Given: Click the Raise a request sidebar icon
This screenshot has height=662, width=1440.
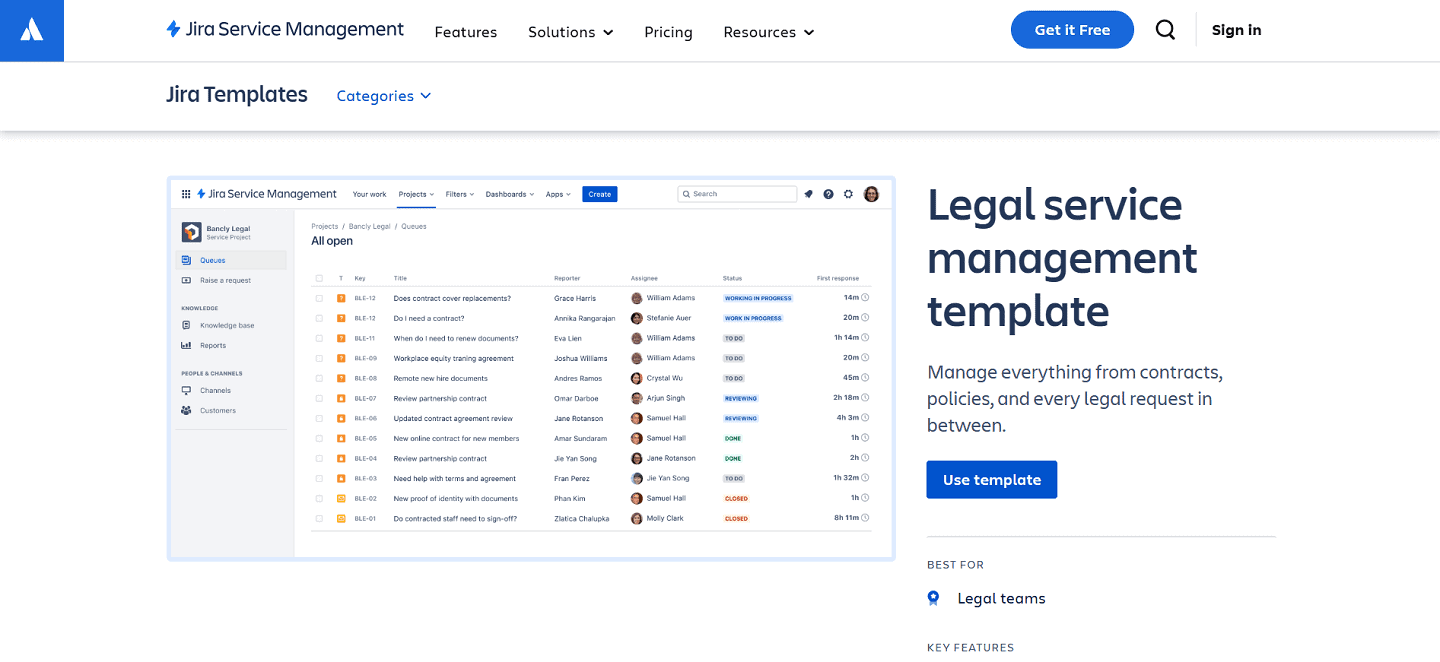Looking at the screenshot, I should point(186,280).
